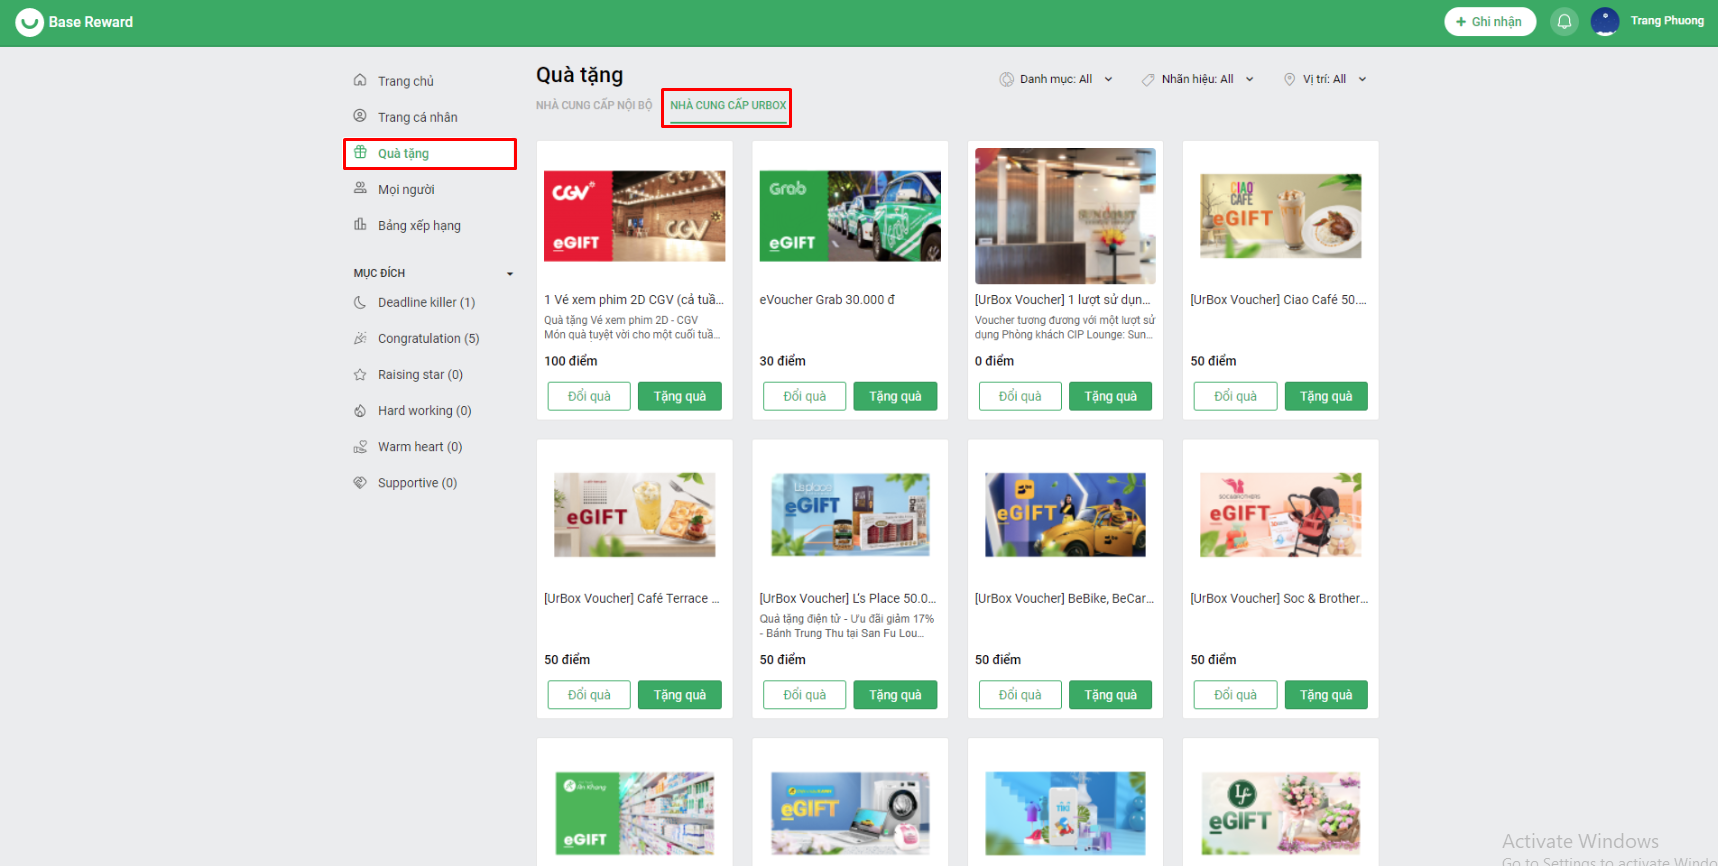Image resolution: width=1718 pixels, height=866 pixels.
Task: Click the Raising star icon
Action: pyautogui.click(x=360, y=374)
